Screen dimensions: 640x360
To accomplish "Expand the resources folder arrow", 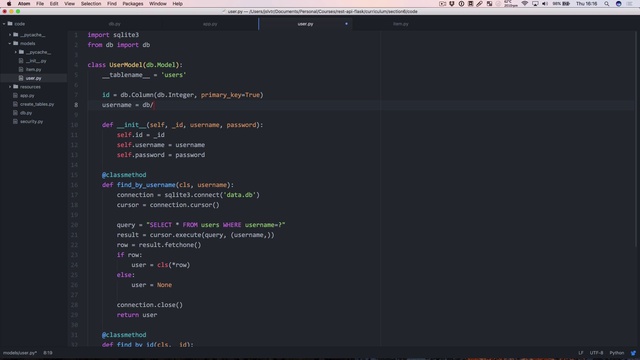I will coord(10,87).
